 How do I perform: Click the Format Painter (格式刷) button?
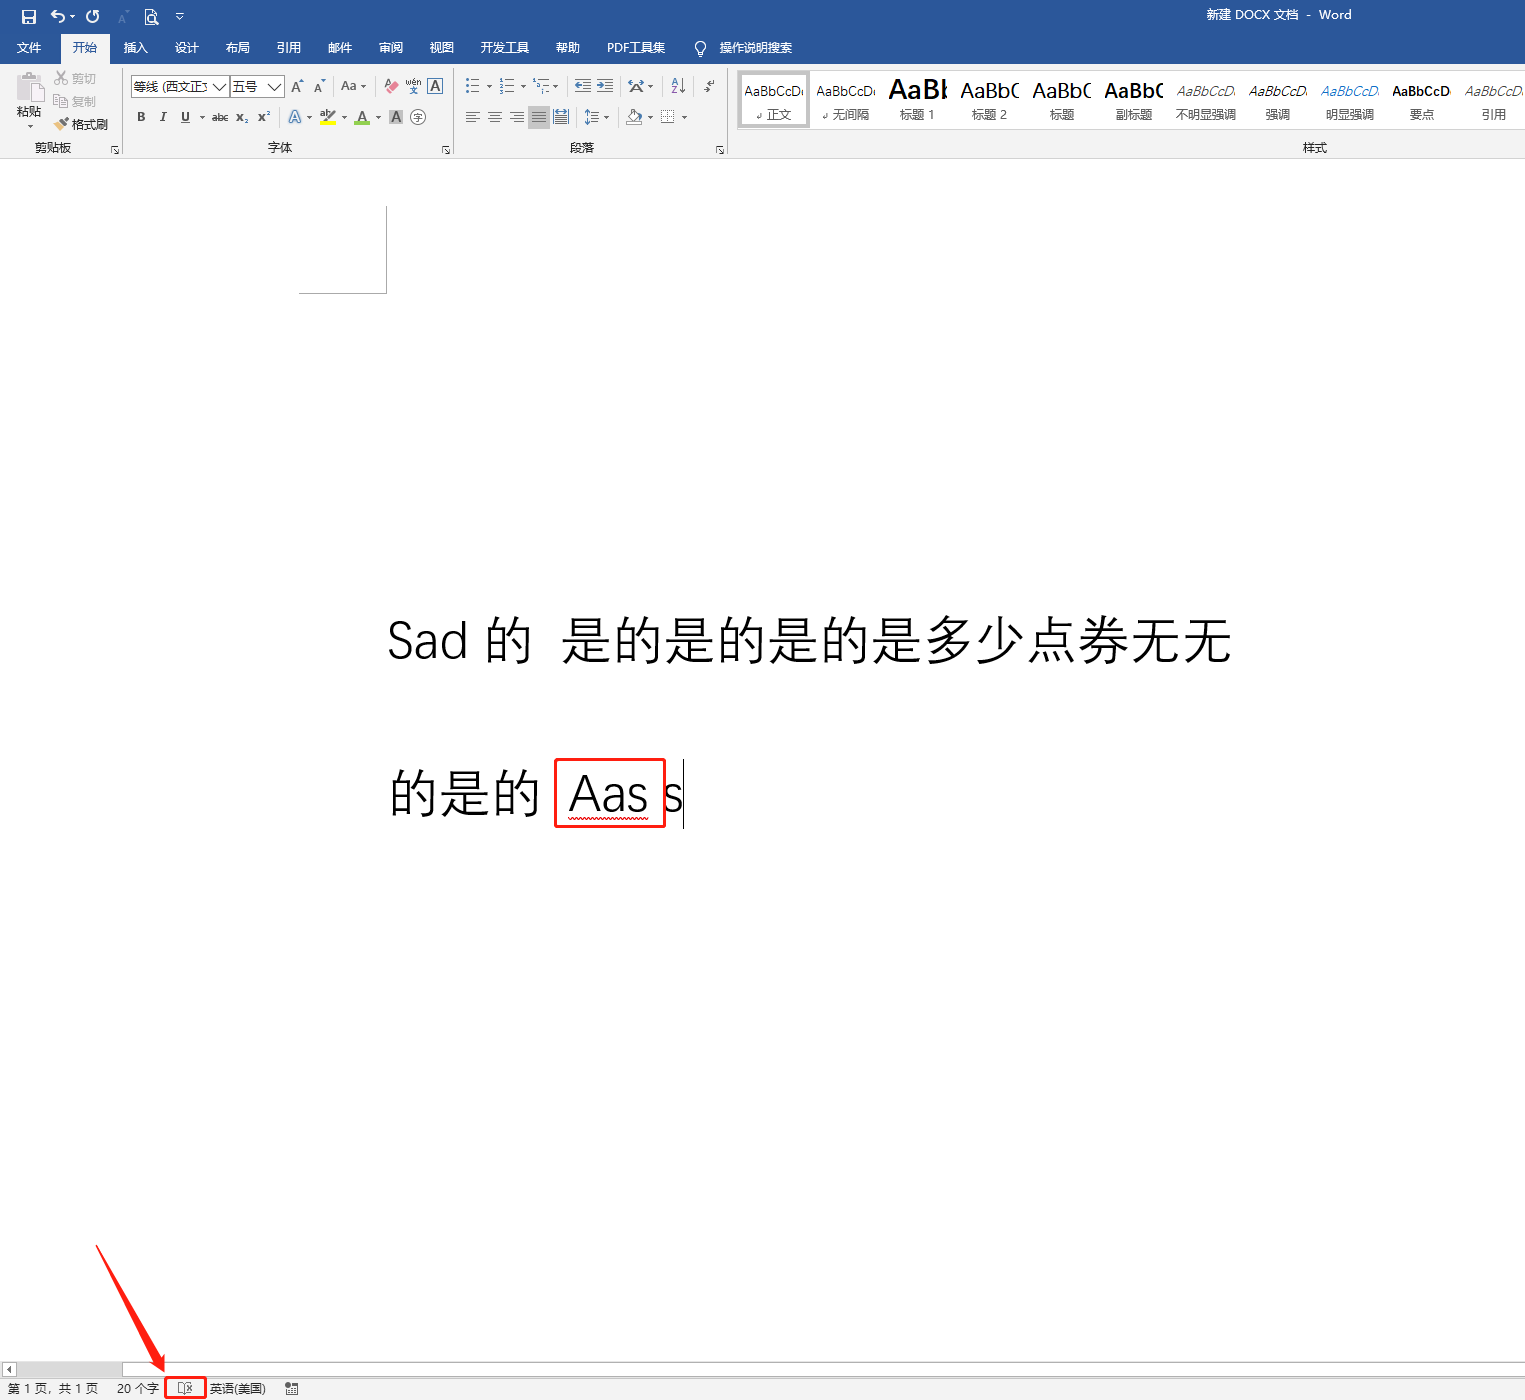point(81,124)
